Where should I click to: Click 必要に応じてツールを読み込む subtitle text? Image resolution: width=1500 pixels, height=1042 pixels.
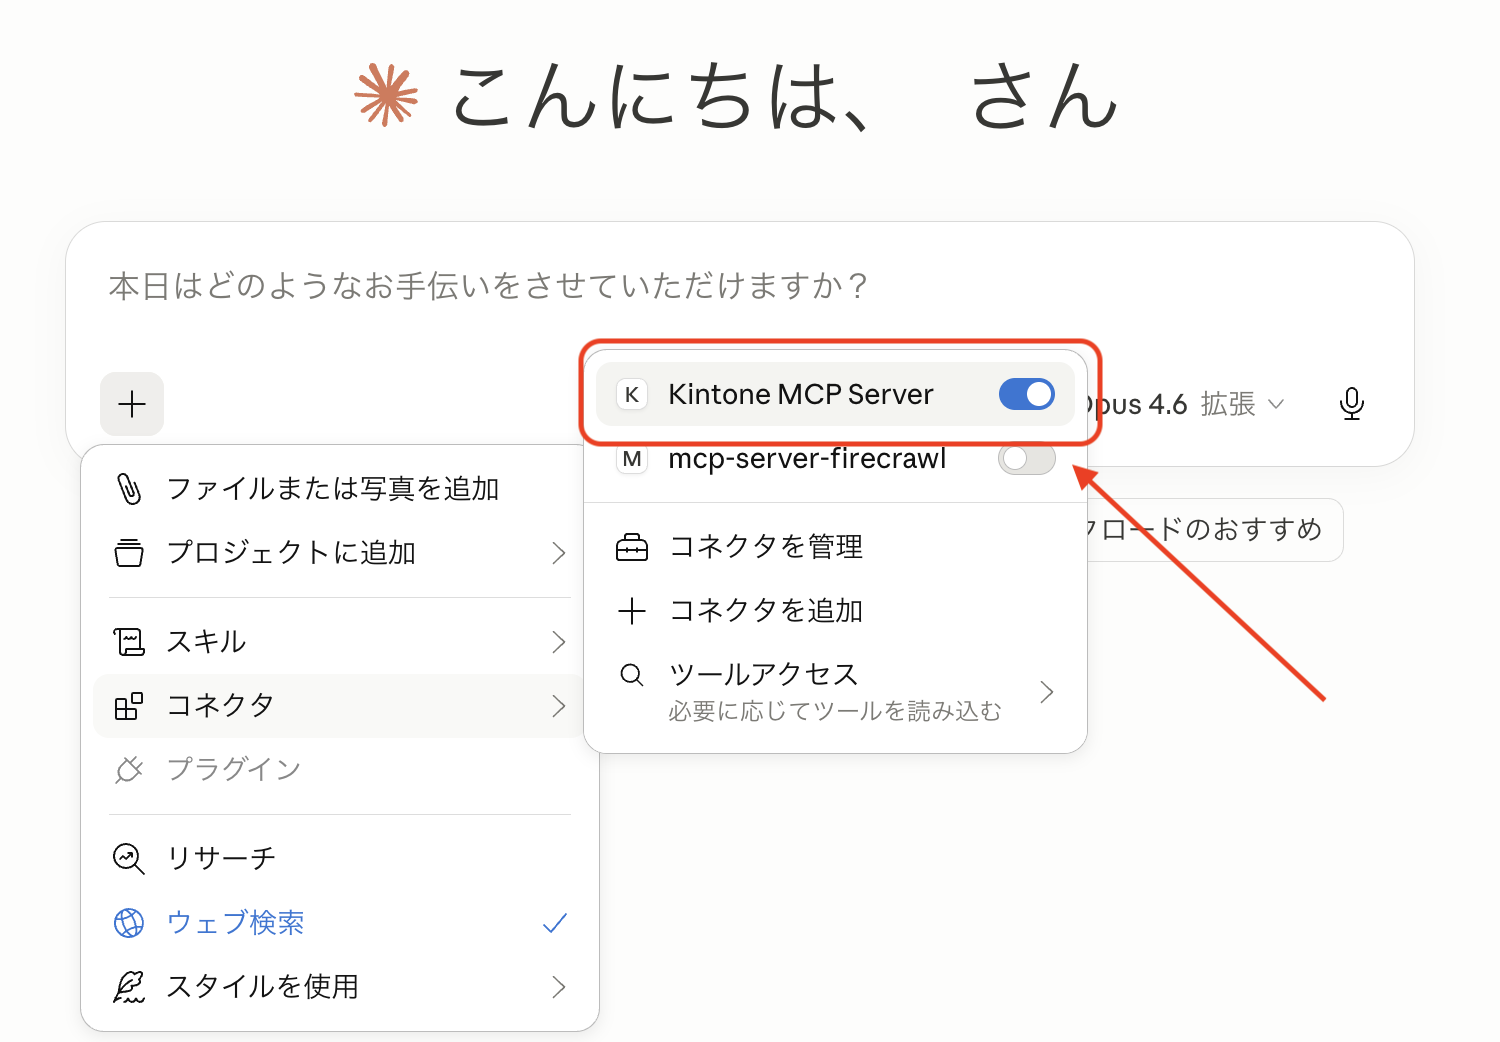(x=835, y=711)
